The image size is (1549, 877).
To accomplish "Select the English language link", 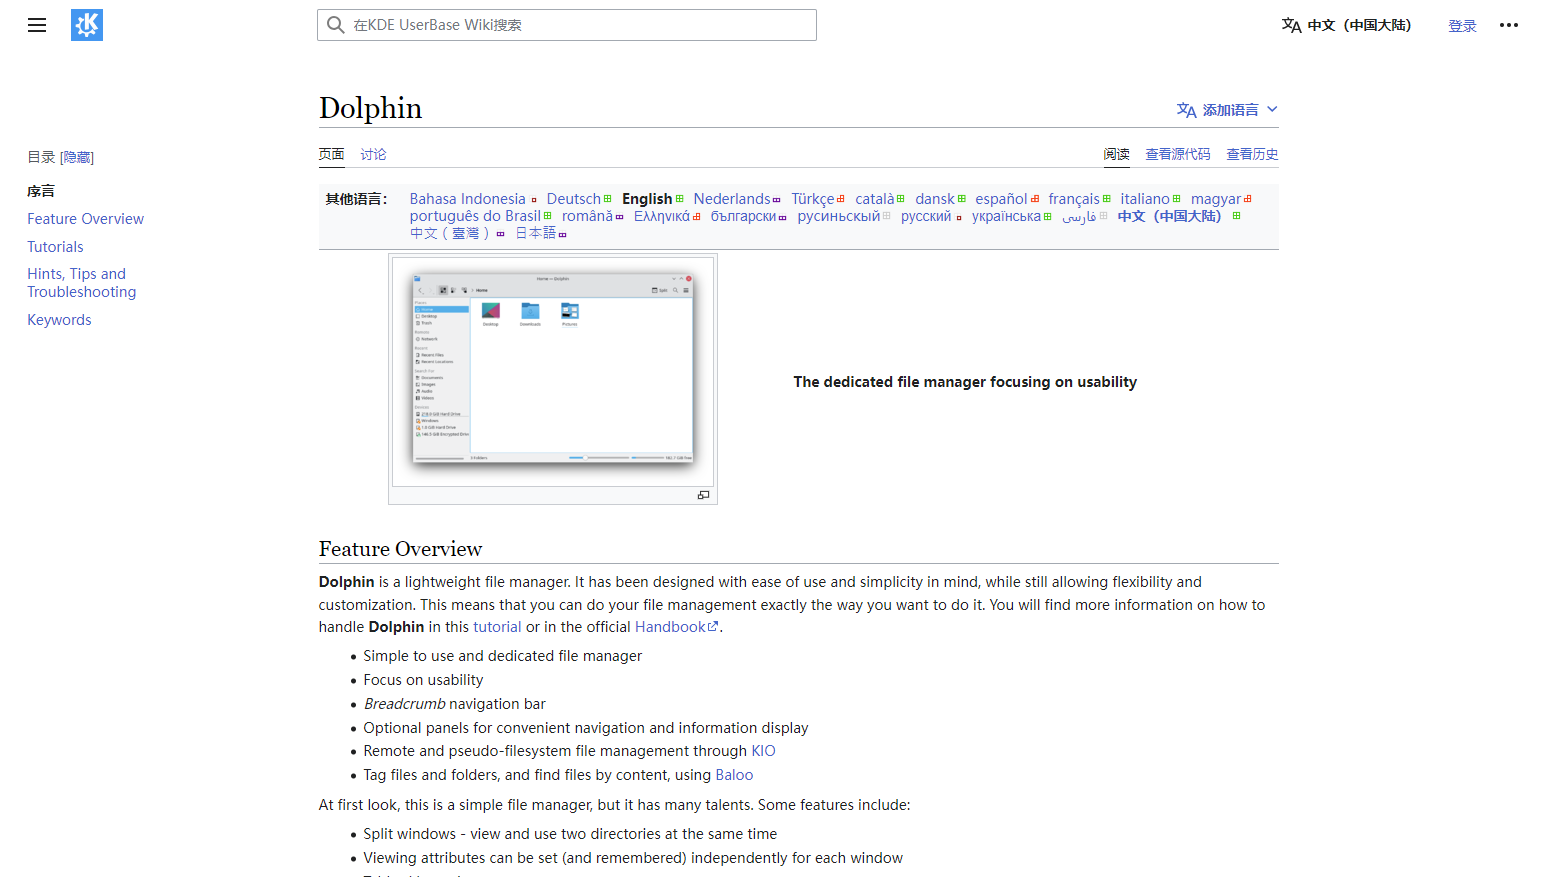I will tap(647, 199).
